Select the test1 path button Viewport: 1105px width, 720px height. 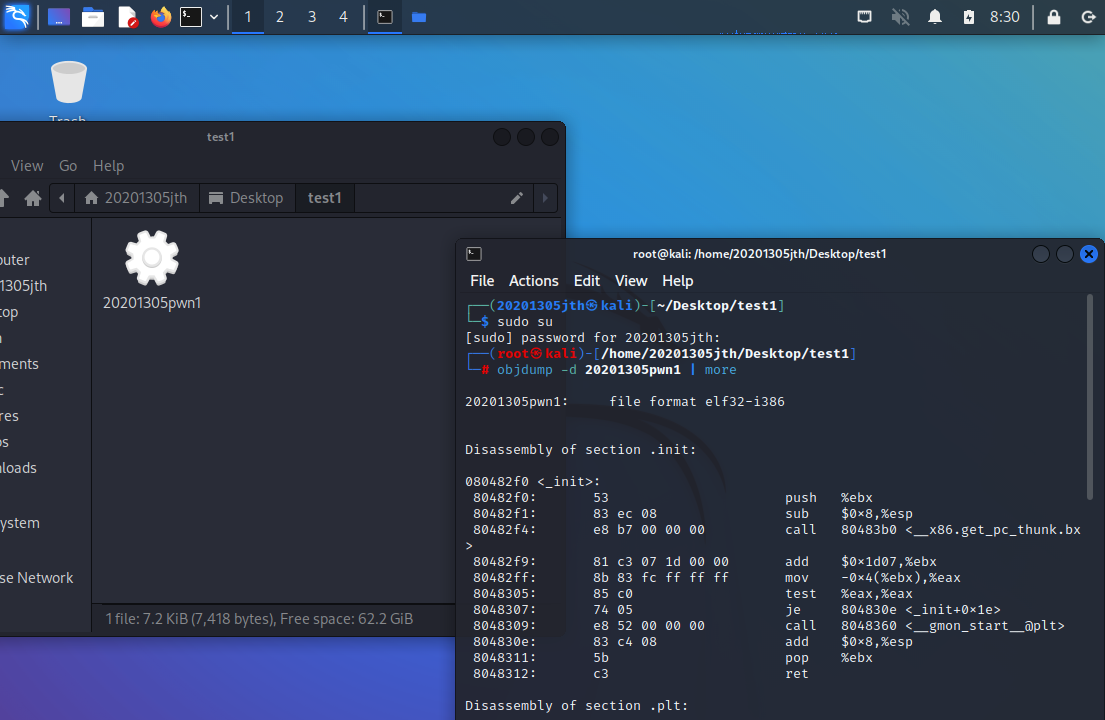[x=324, y=198]
